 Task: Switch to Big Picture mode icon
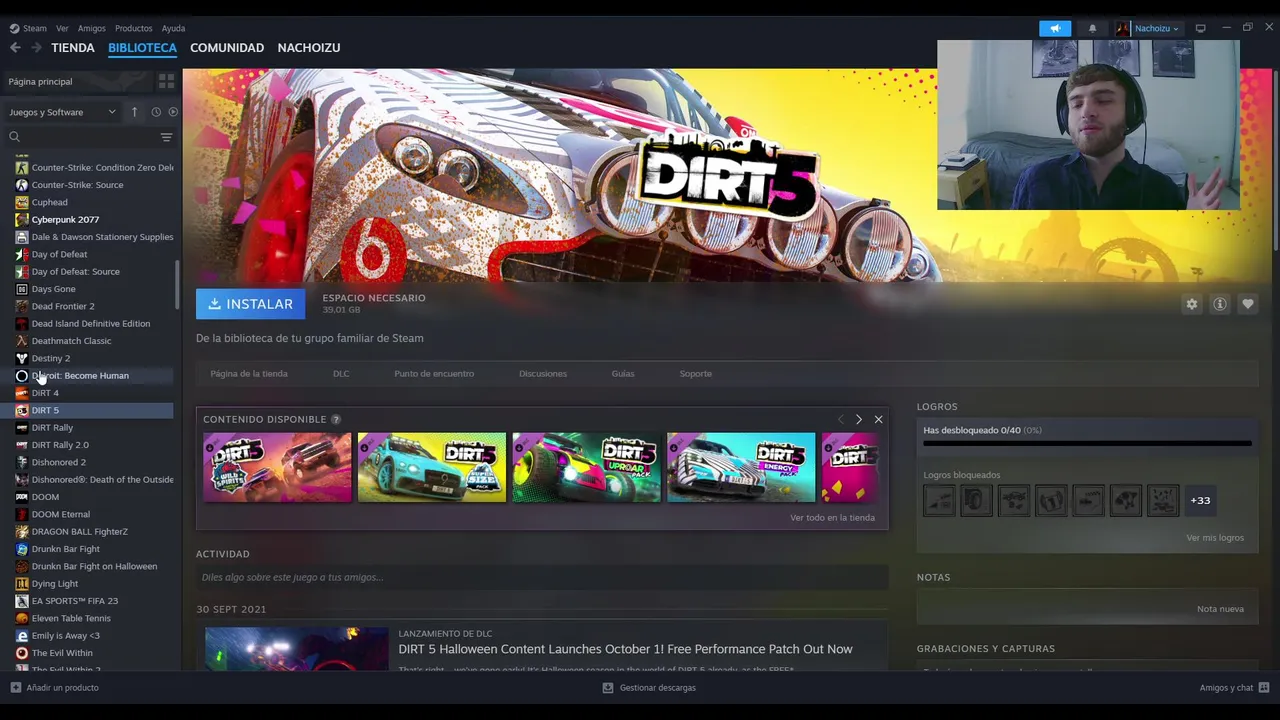[x=1200, y=28]
